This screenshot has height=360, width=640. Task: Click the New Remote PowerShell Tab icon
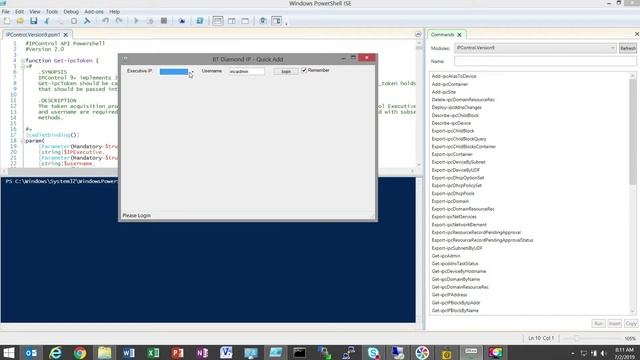point(182,21)
